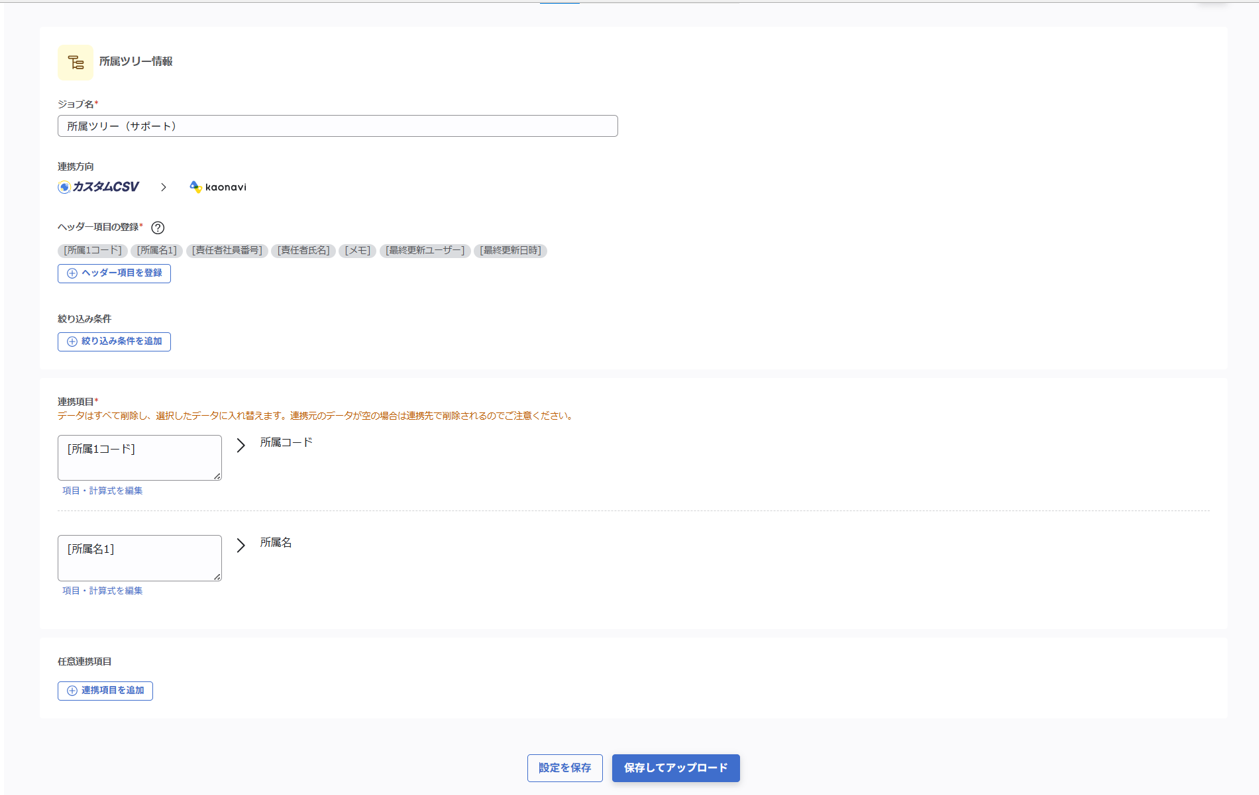Click the resize handle on 所属名1 field

(x=217, y=578)
